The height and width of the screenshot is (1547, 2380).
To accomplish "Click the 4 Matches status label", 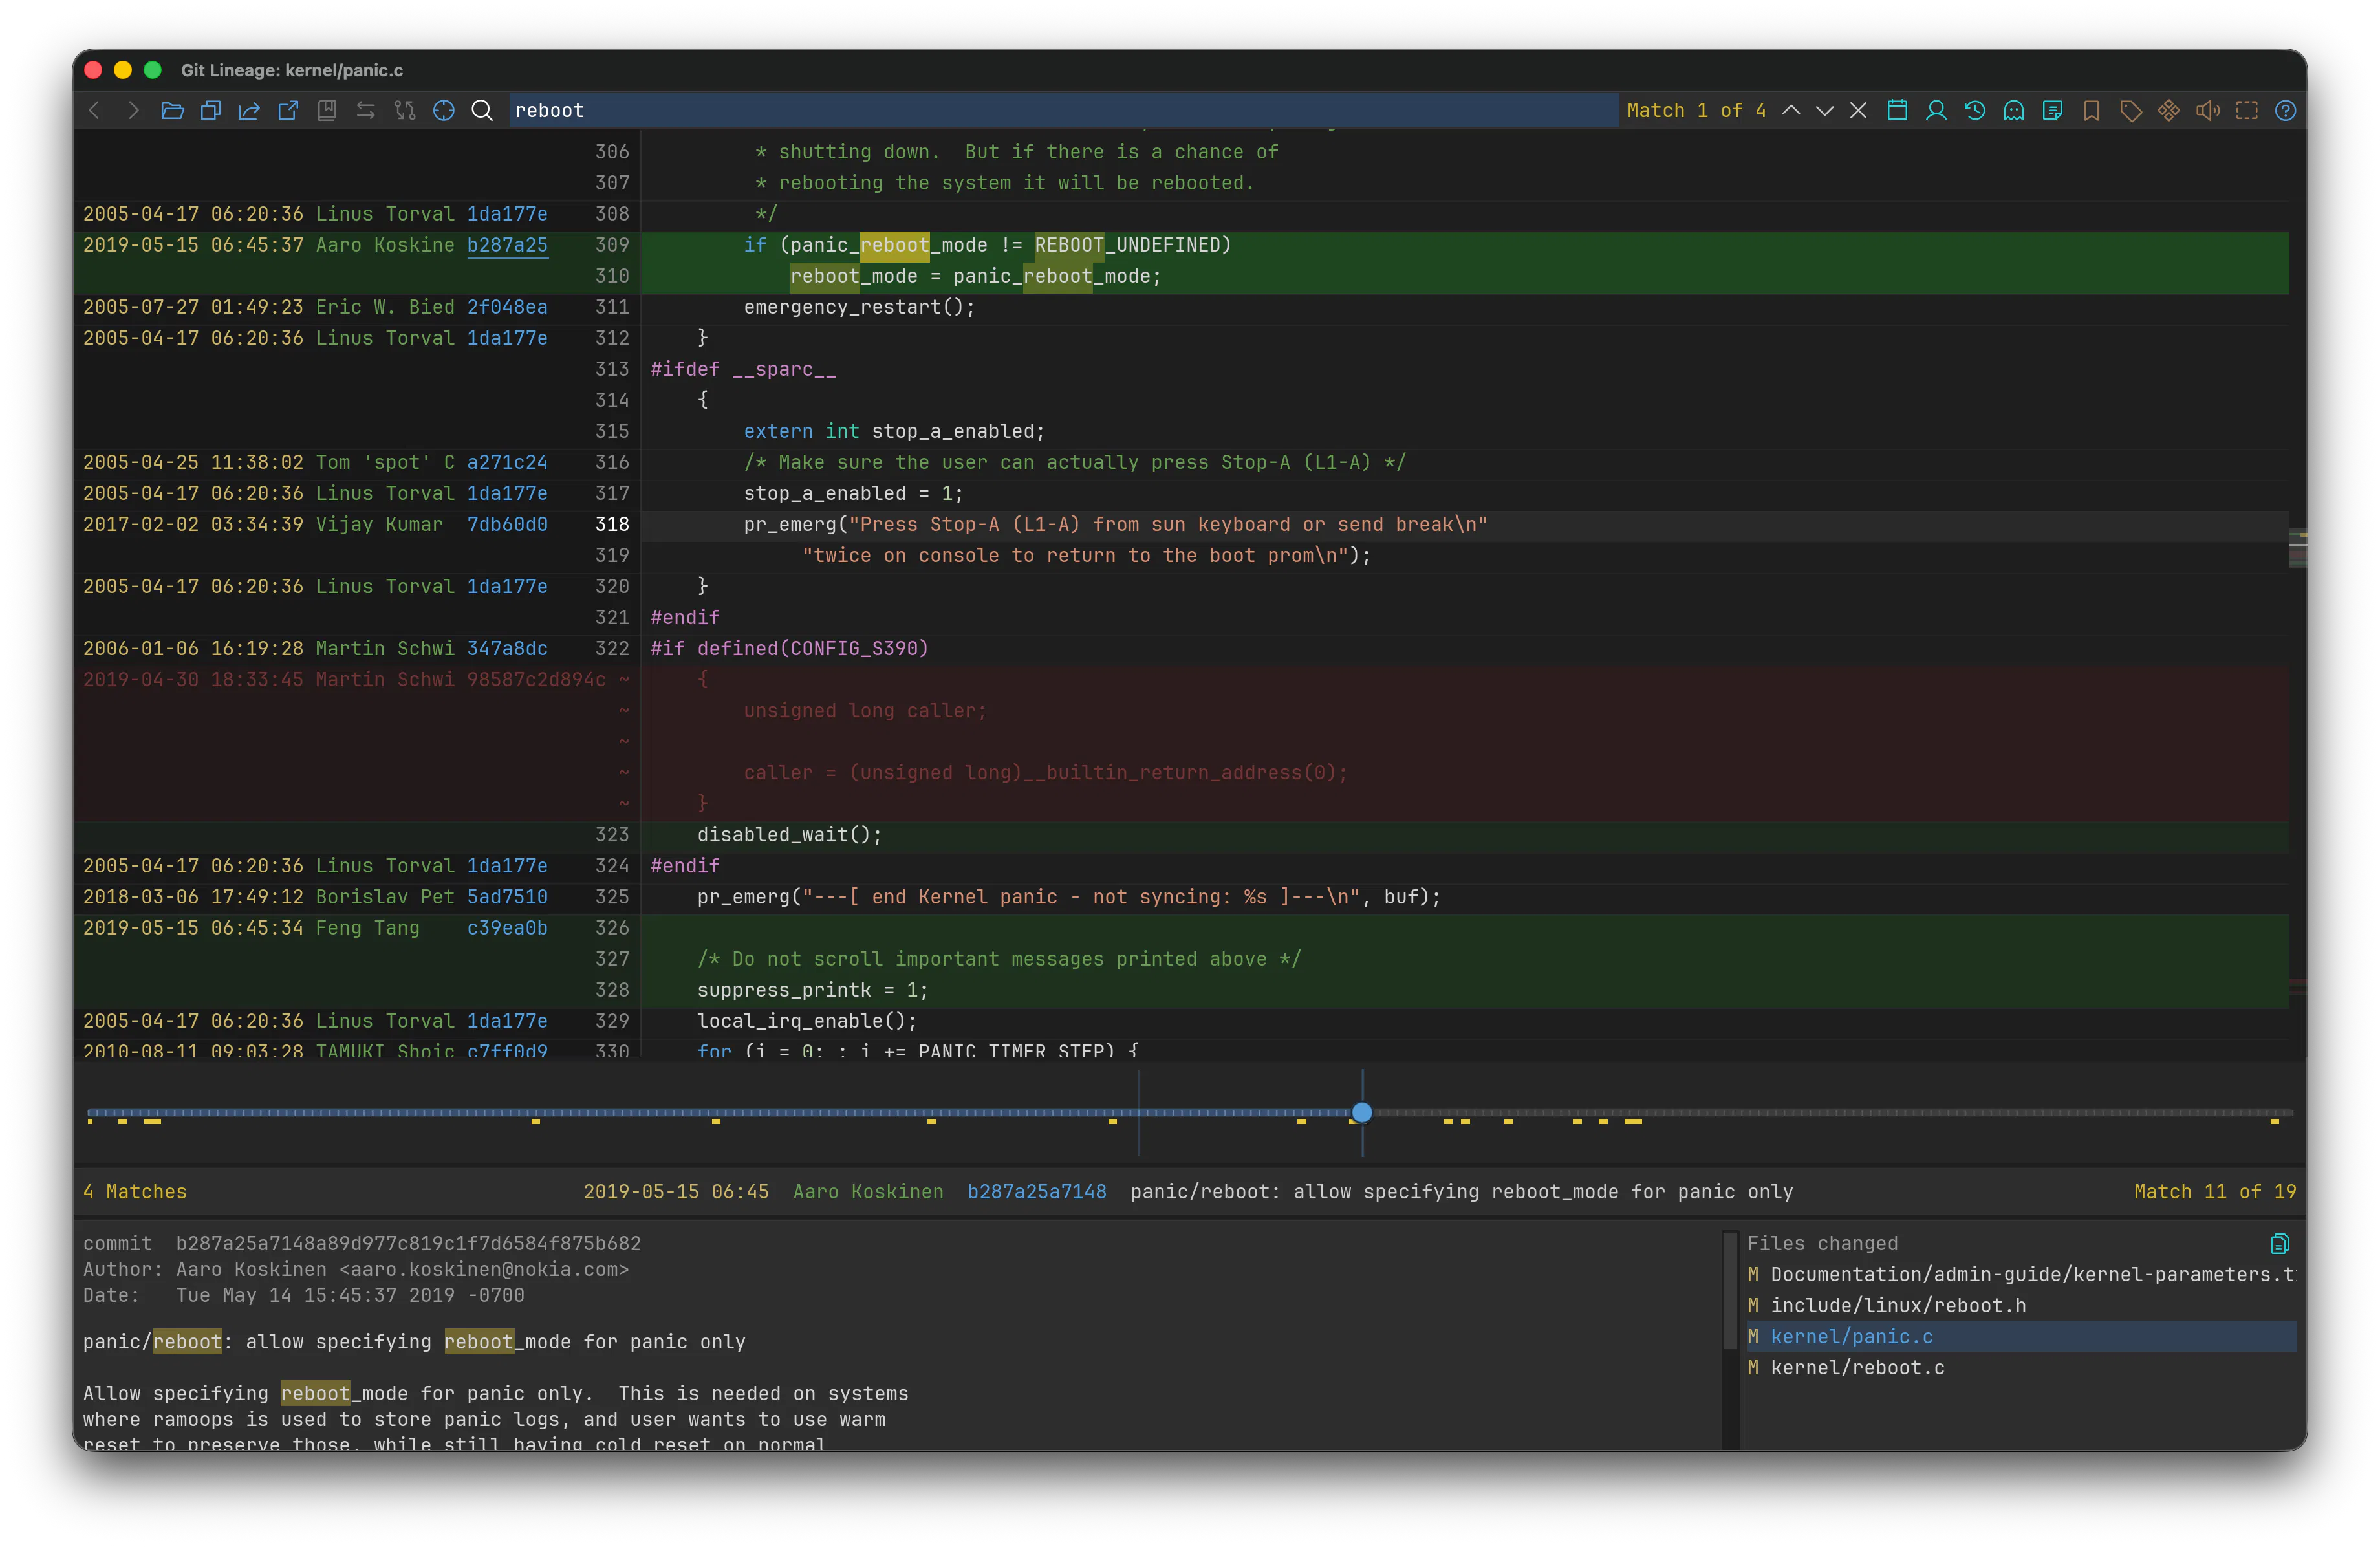I will pos(135,1192).
